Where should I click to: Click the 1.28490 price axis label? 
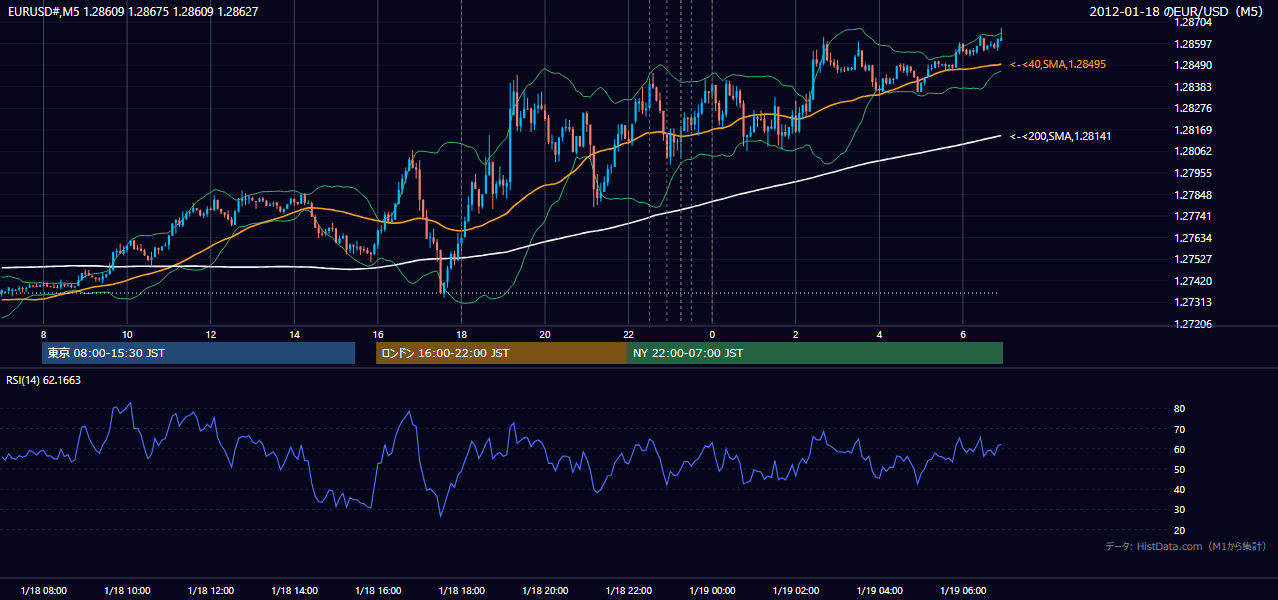coord(1193,65)
